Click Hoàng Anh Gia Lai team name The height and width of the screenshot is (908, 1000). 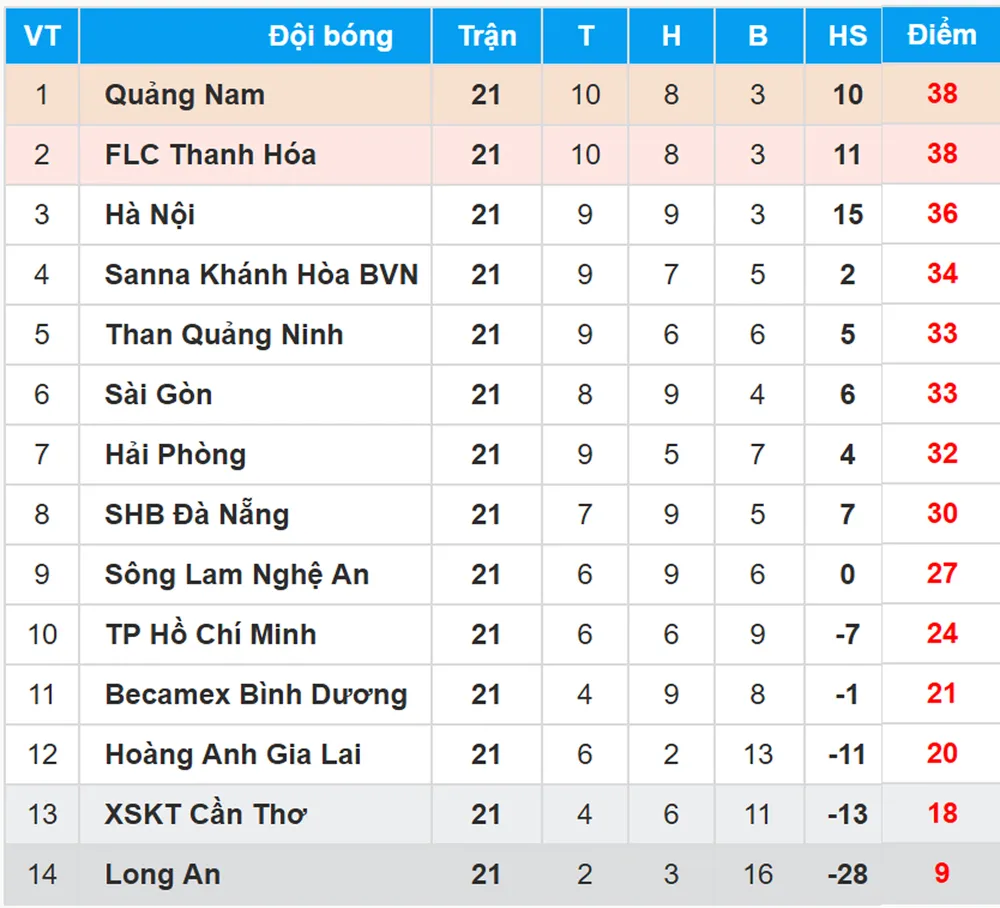233,755
